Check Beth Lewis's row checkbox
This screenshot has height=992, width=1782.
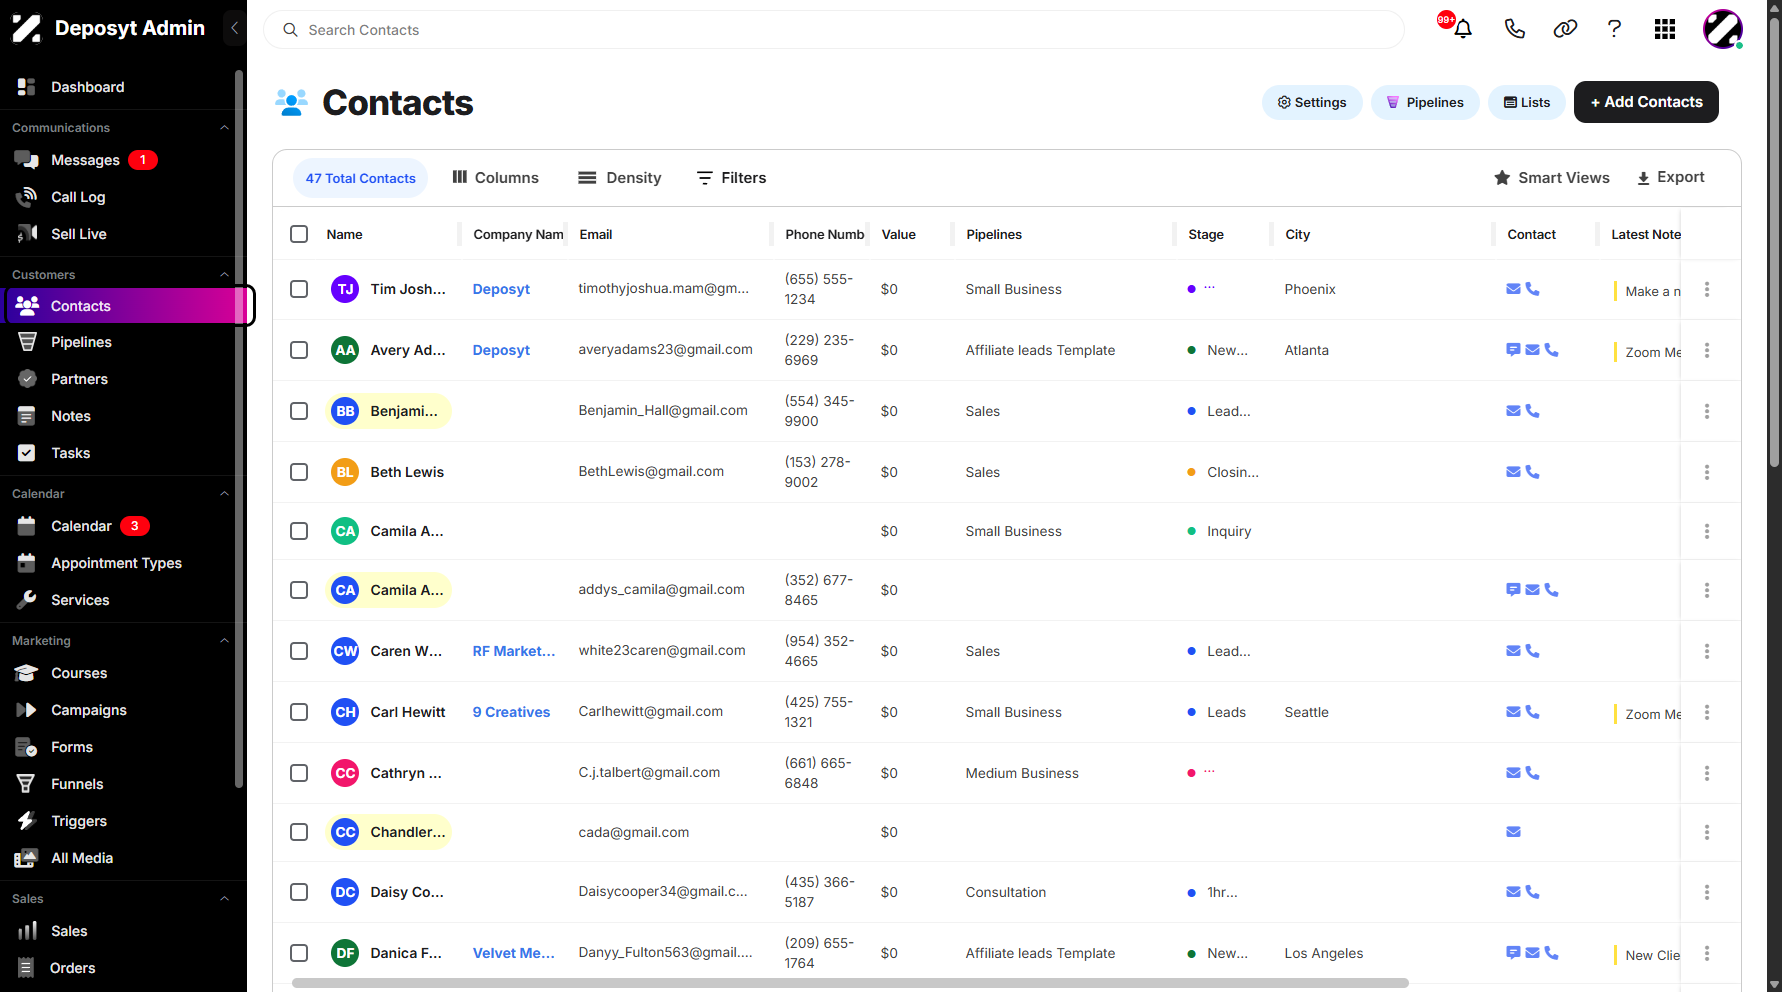(x=299, y=472)
